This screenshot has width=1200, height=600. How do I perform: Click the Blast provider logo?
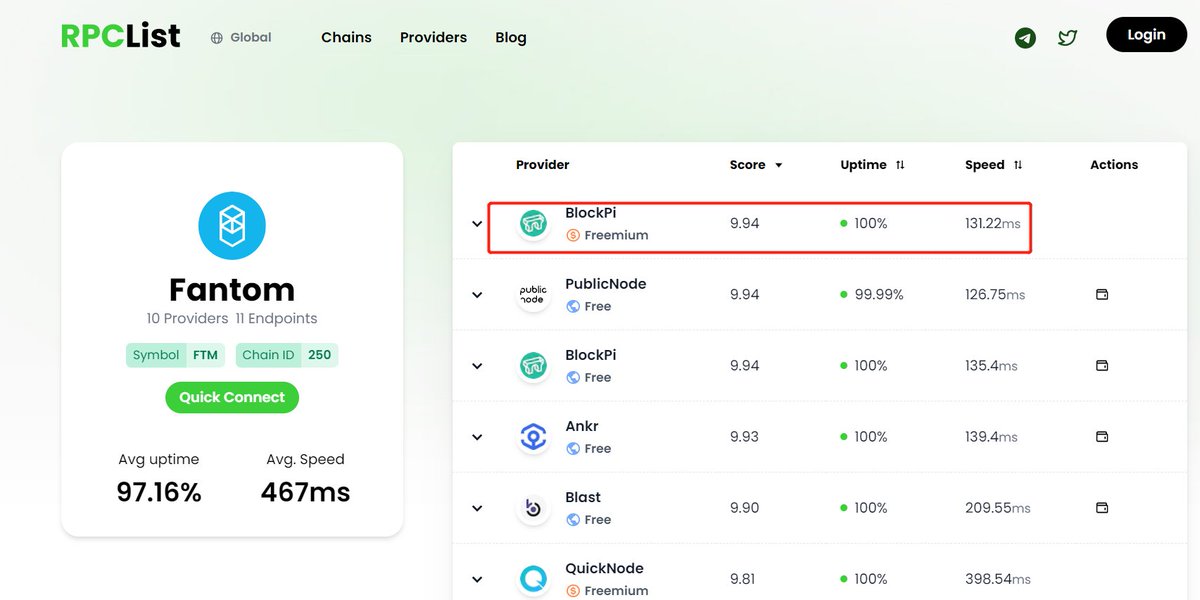(x=533, y=507)
